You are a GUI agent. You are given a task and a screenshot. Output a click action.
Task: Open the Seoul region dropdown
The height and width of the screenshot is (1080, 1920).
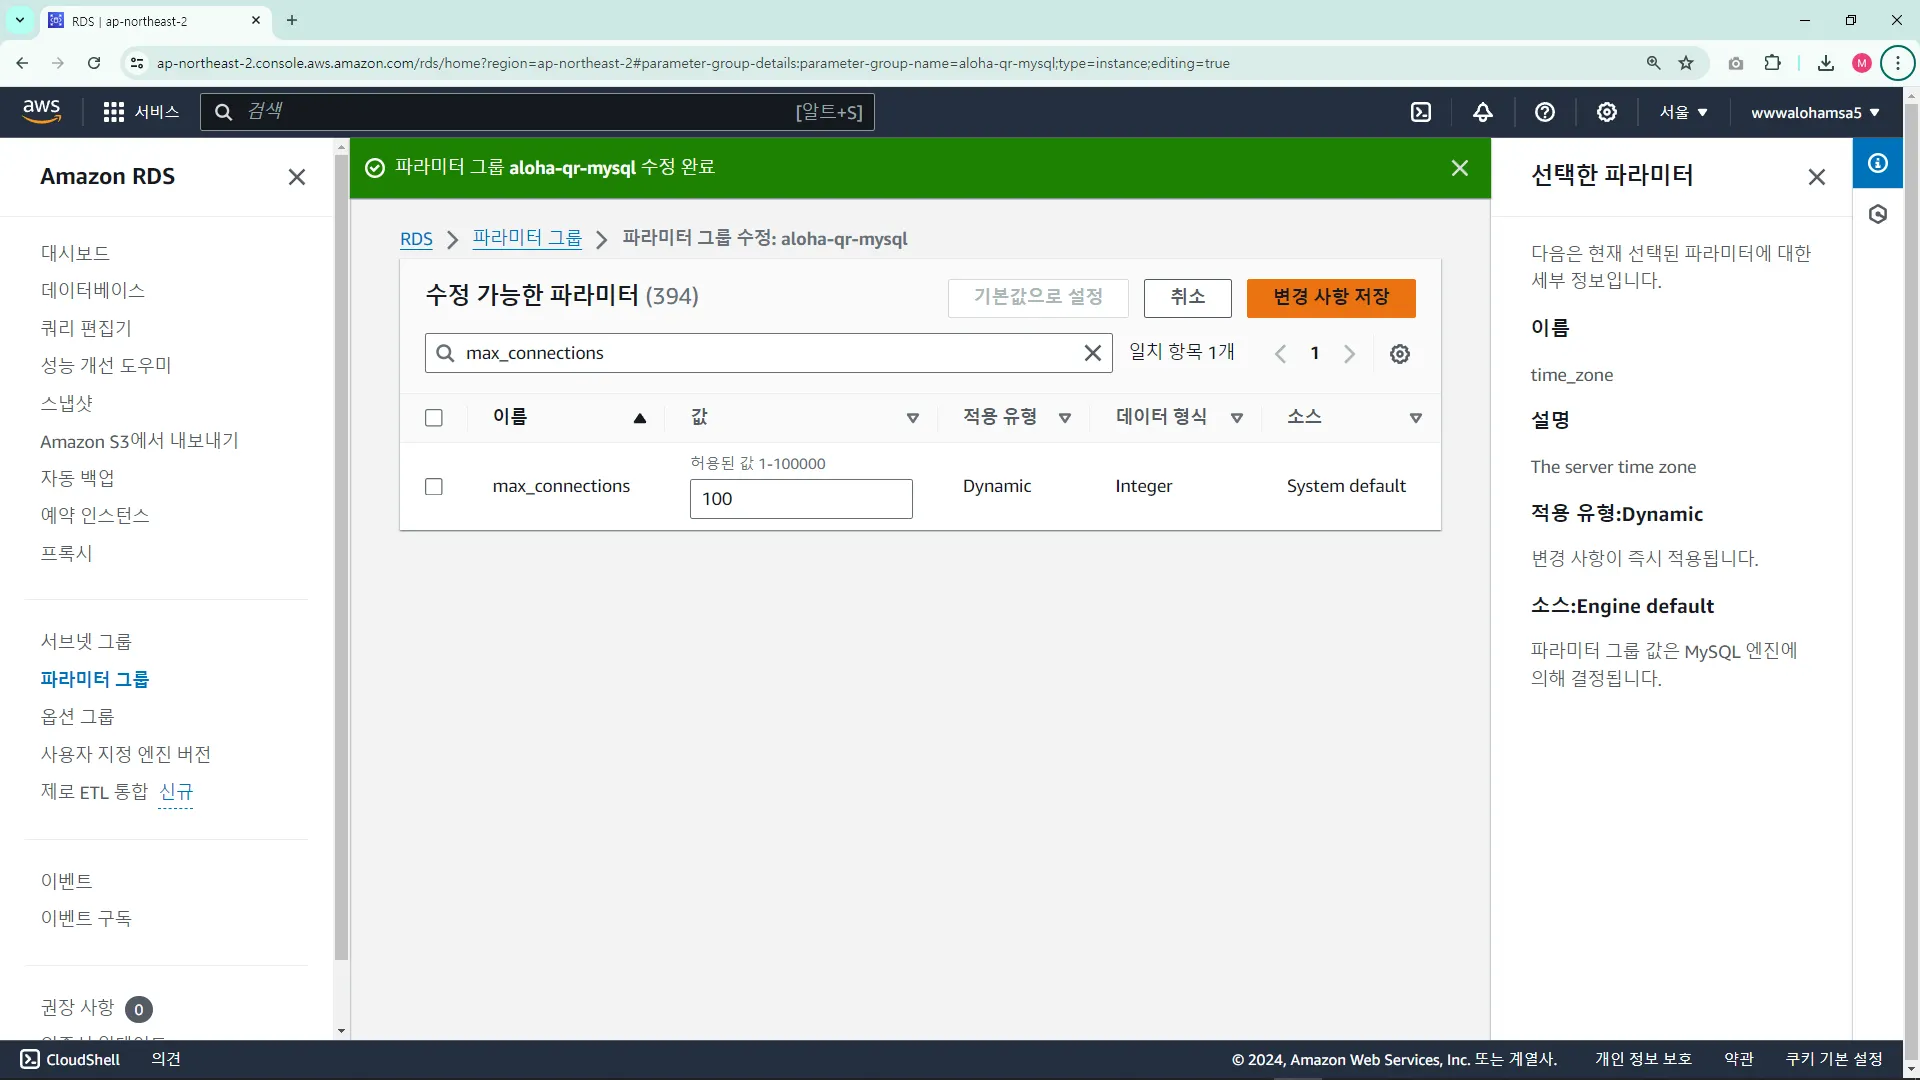pyautogui.click(x=1684, y=112)
